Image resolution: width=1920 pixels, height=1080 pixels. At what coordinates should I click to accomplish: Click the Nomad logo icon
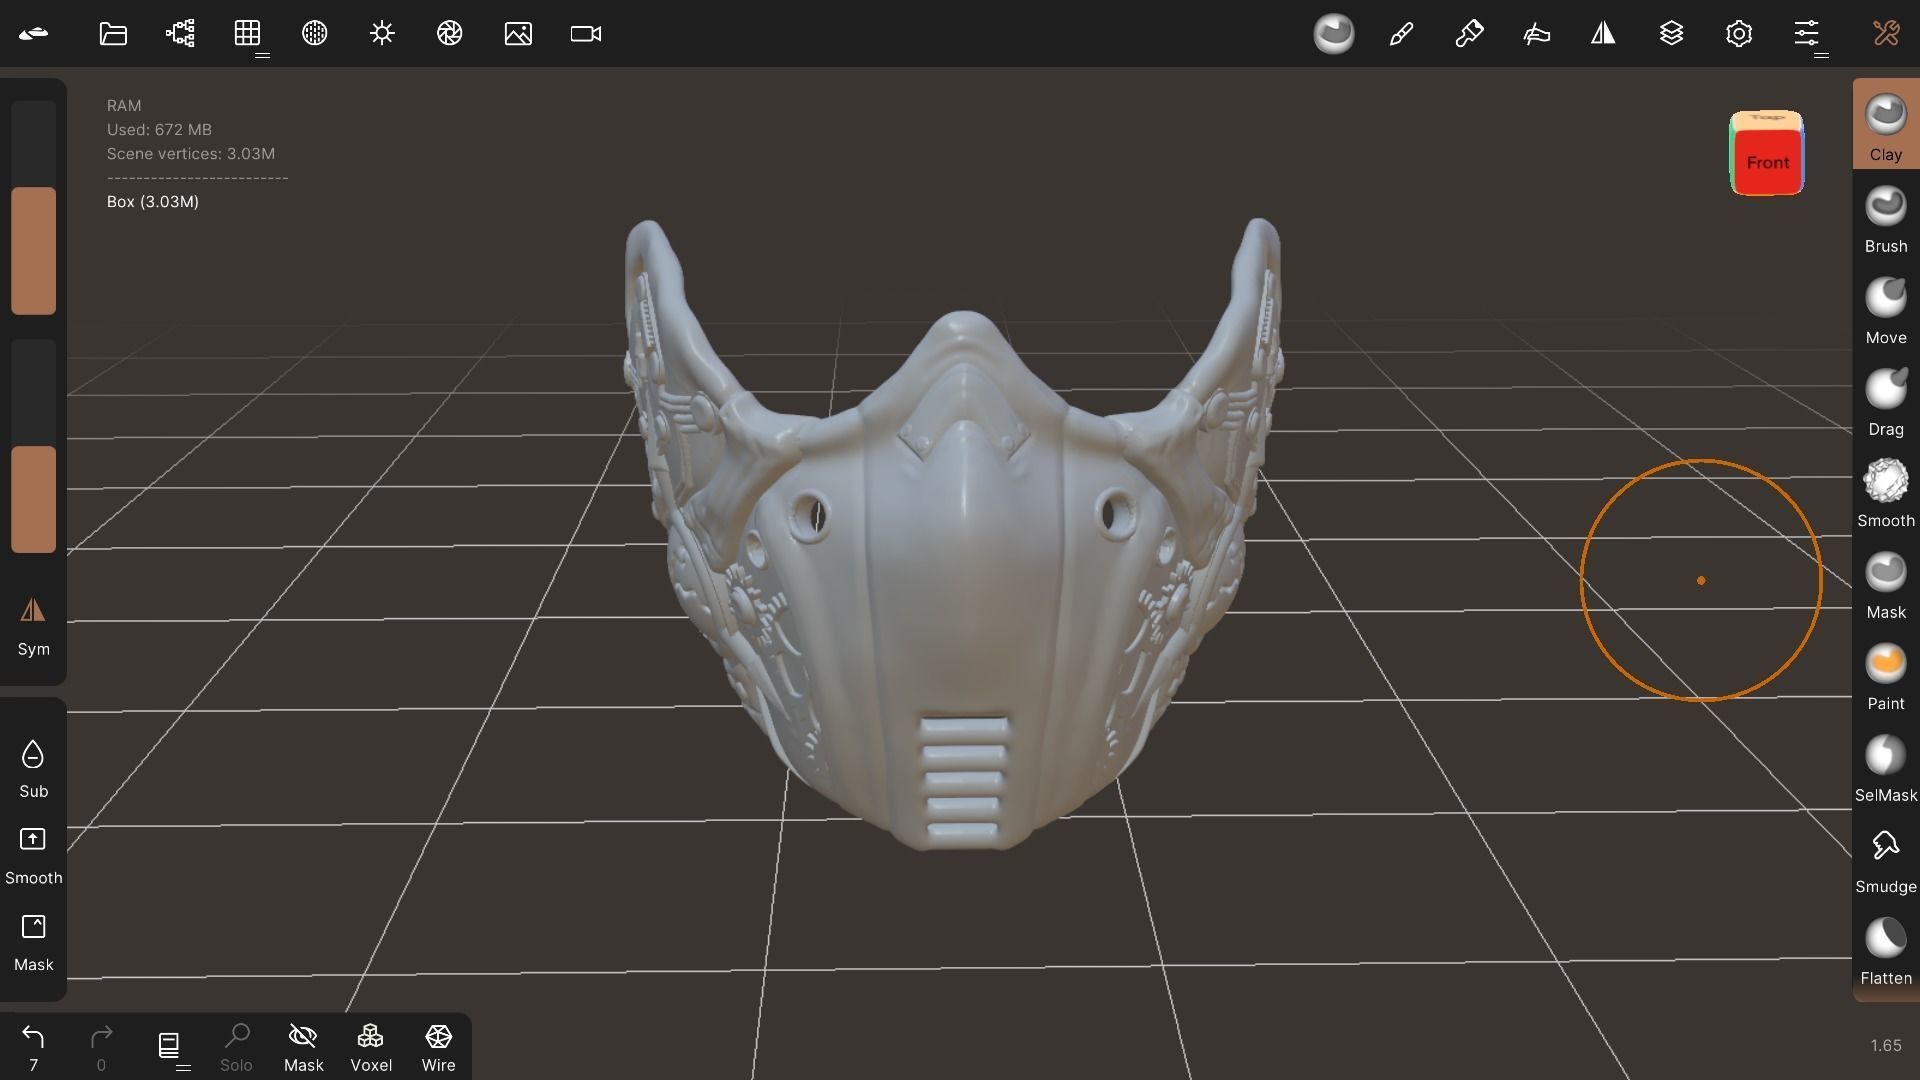click(33, 34)
